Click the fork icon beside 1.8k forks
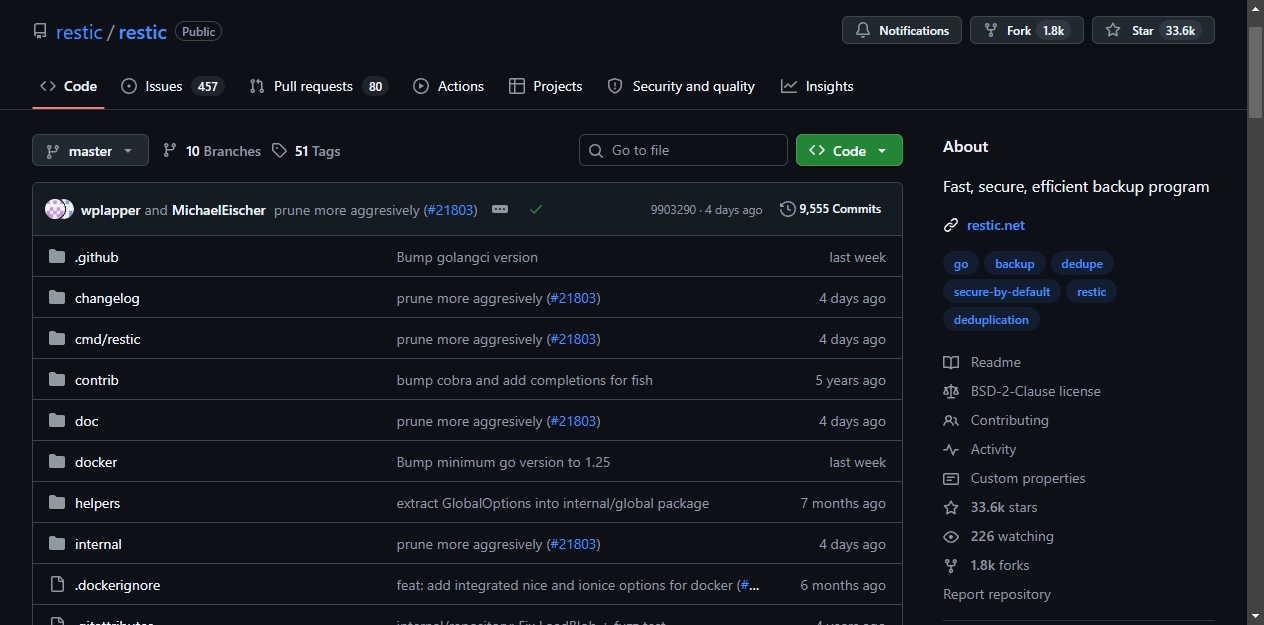Image resolution: width=1264 pixels, height=625 pixels. click(x=951, y=565)
